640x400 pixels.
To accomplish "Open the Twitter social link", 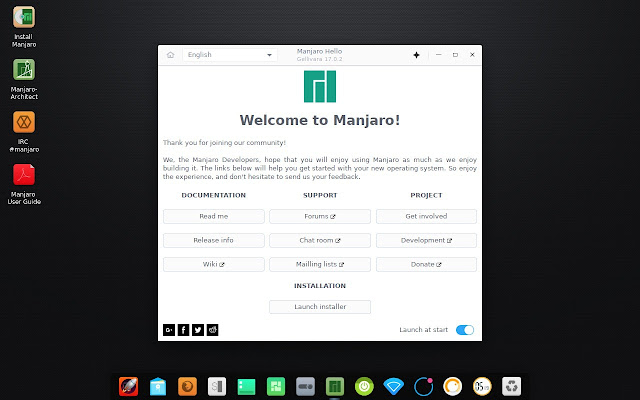I will (x=198, y=330).
